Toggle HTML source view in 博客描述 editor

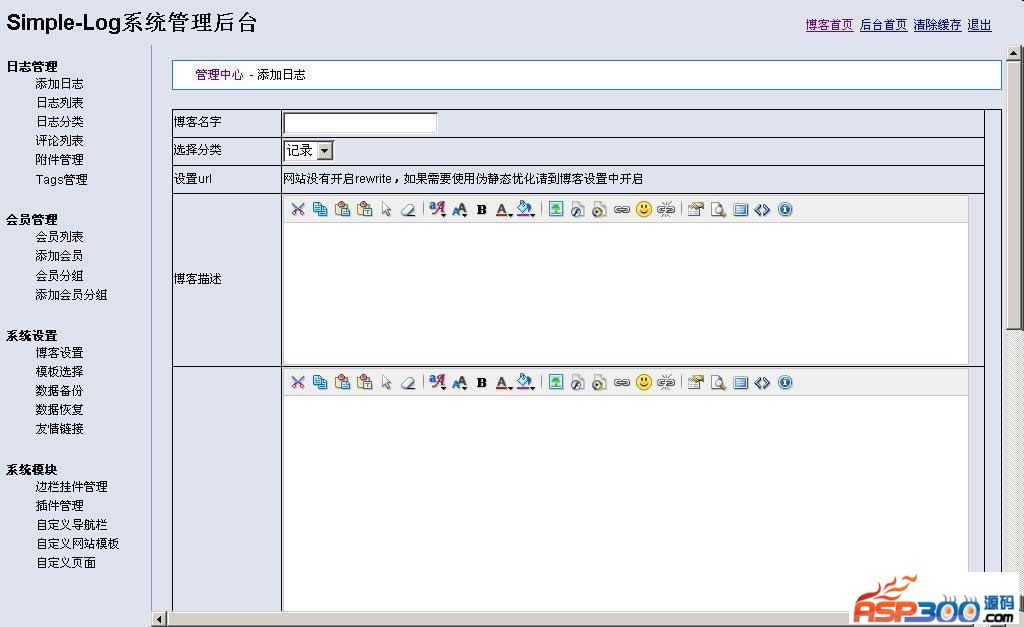click(x=762, y=209)
